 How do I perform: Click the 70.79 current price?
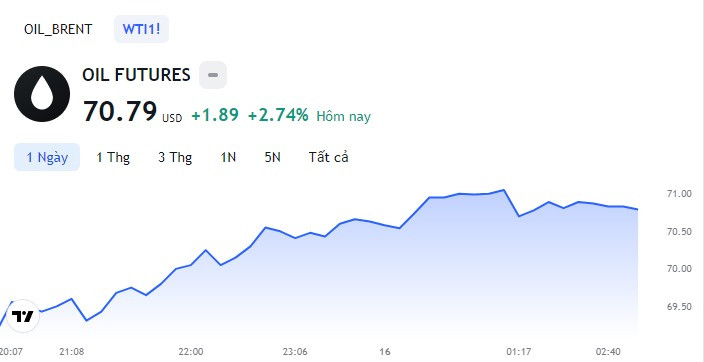click(120, 111)
